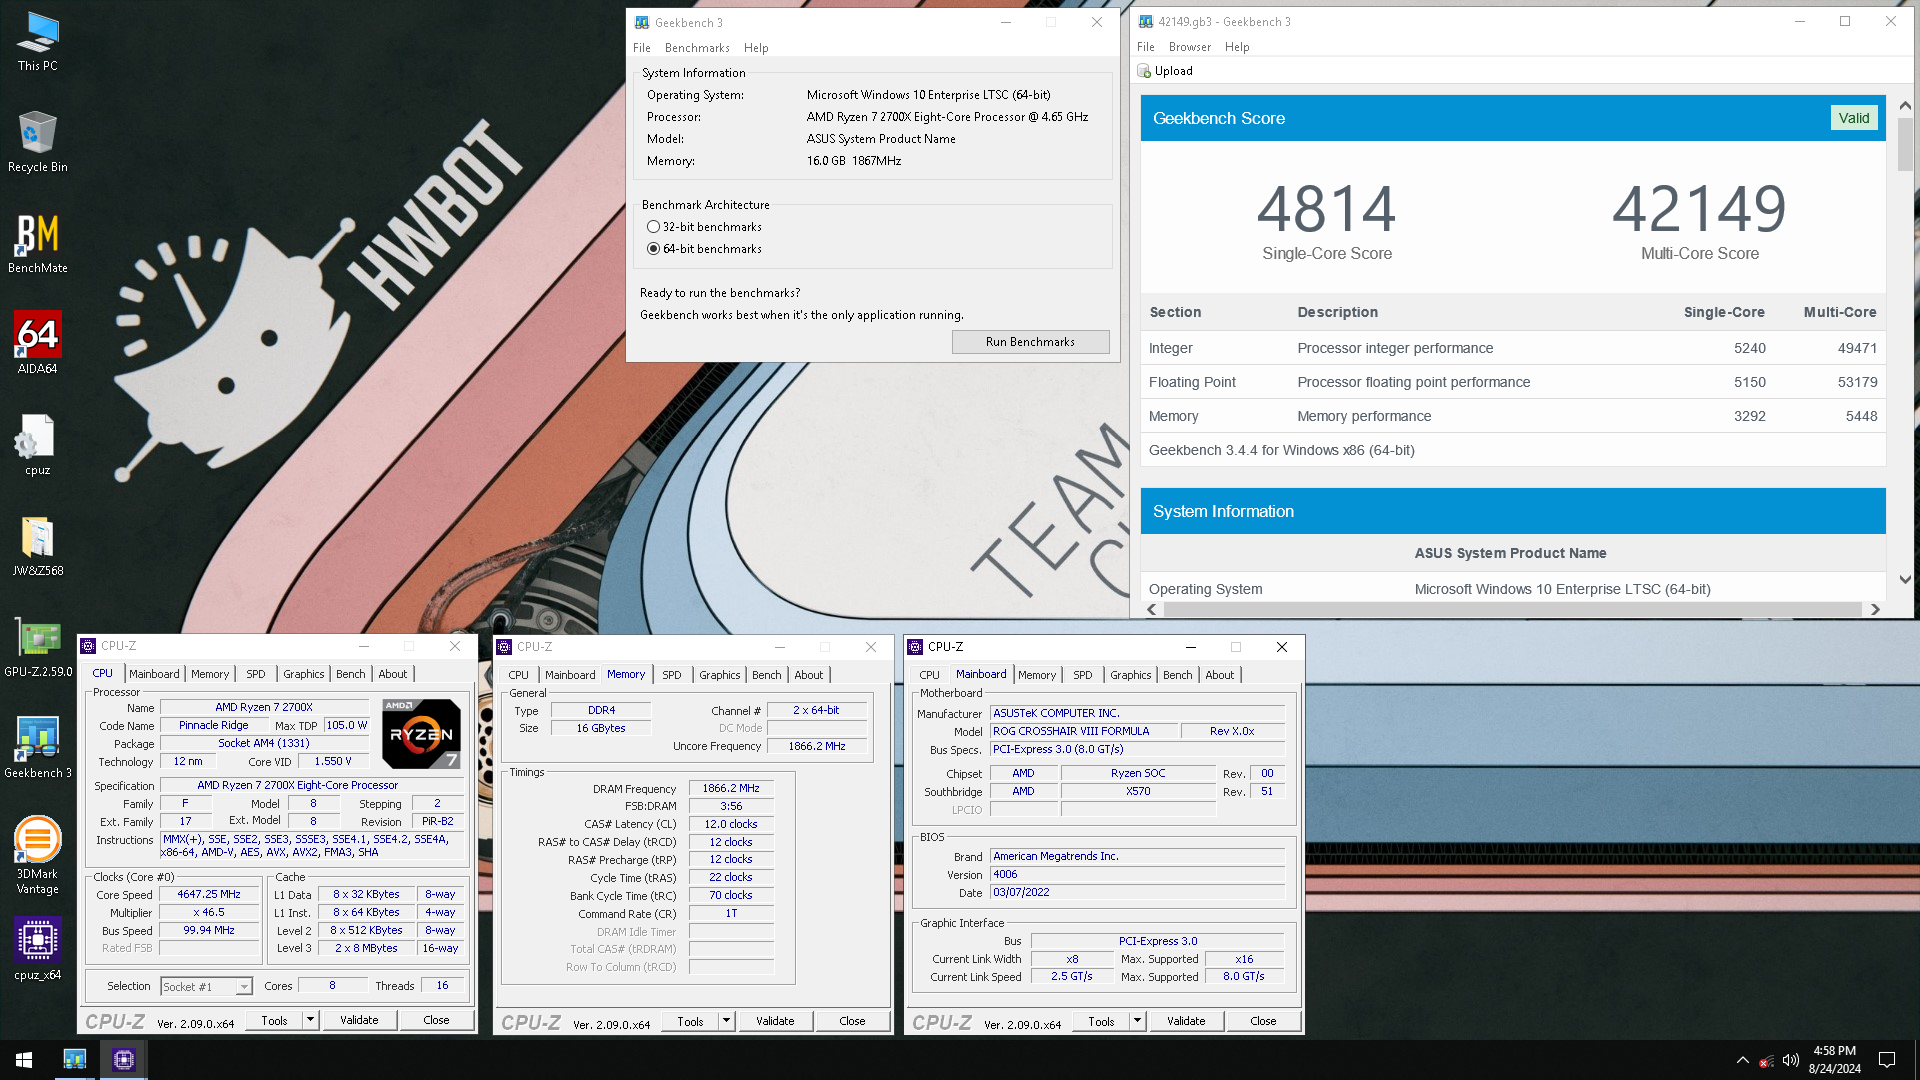This screenshot has height=1080, width=1920.
Task: Click the CPU-Z CPU window title icon
Action: pyautogui.click(x=88, y=646)
